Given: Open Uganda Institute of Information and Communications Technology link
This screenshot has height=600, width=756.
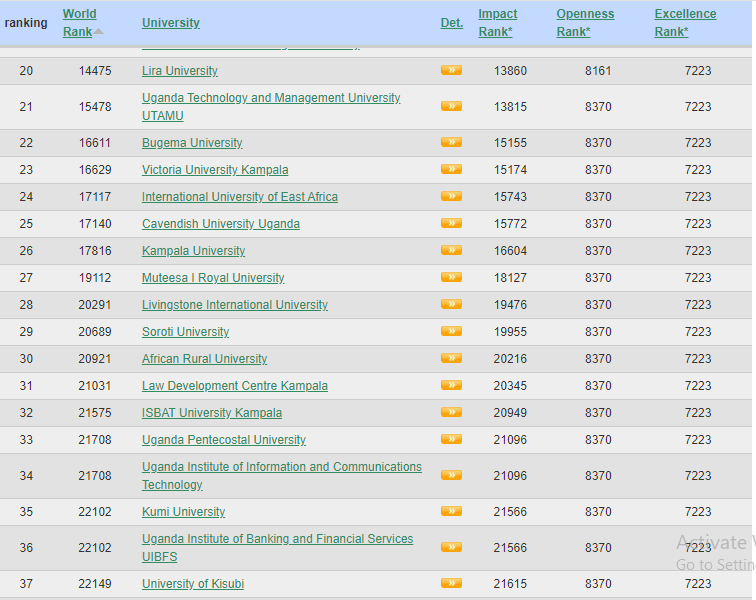Looking at the screenshot, I should (282, 476).
